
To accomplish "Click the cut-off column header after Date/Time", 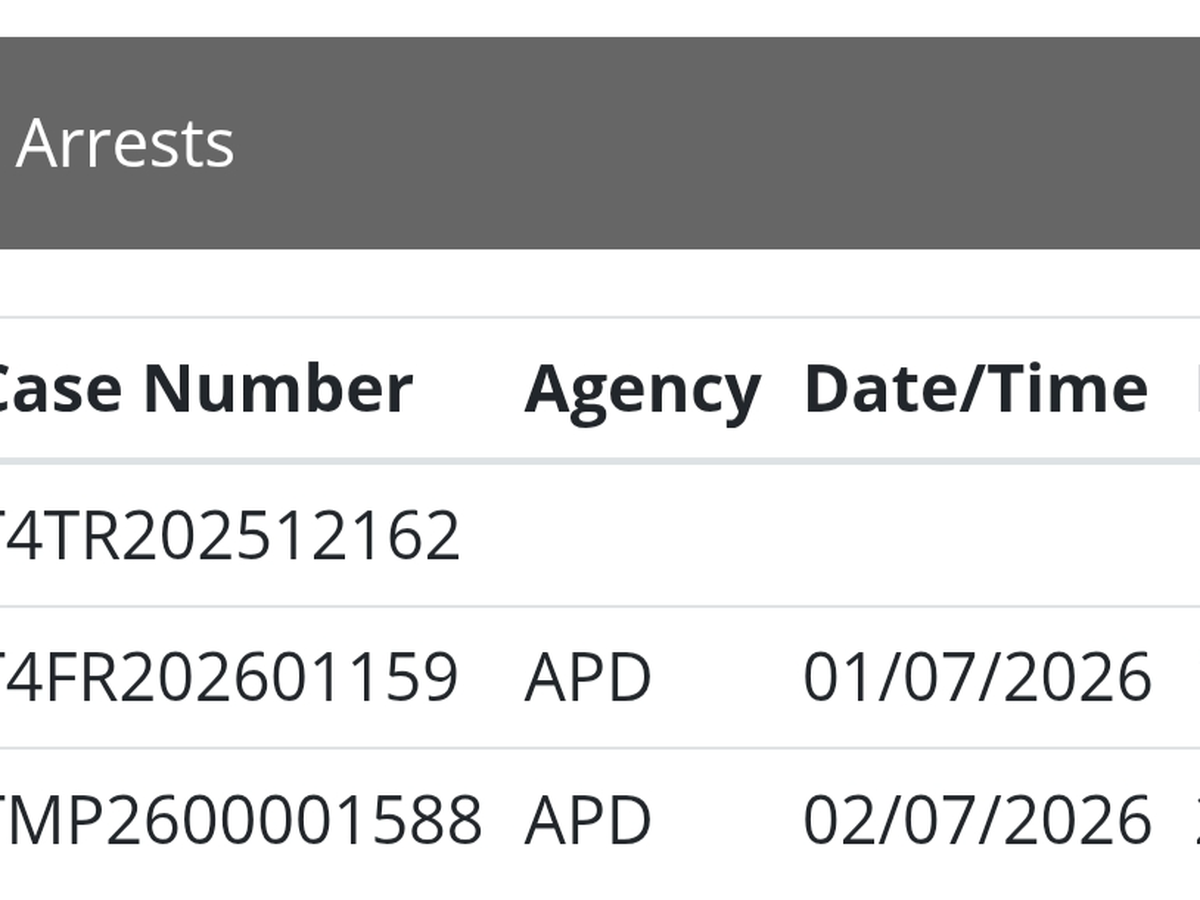I will (x=1195, y=388).
